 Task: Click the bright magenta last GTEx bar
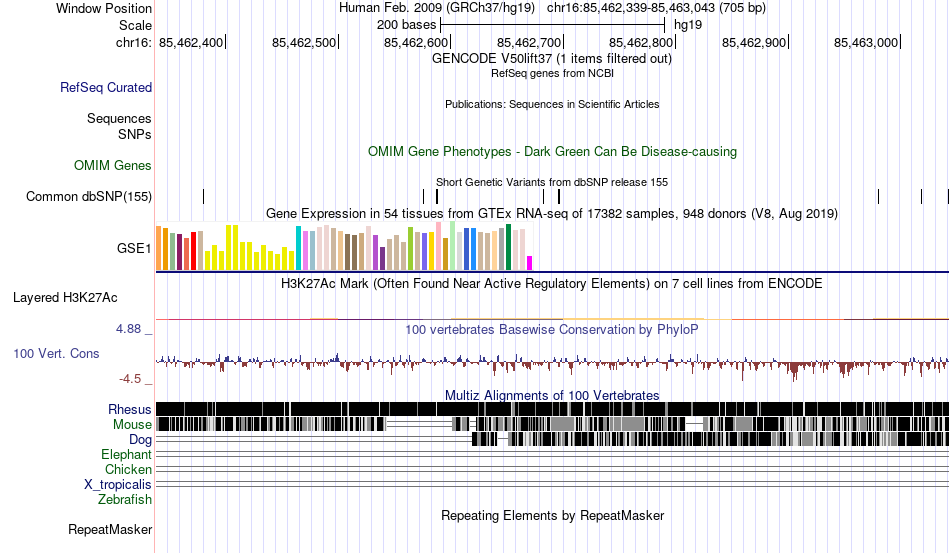tap(530, 263)
